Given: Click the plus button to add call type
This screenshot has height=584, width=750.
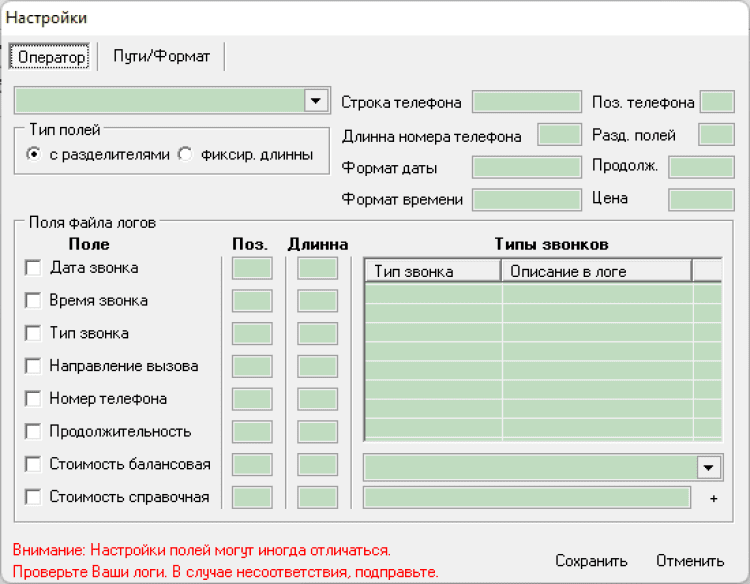Looking at the screenshot, I should (x=713, y=498).
